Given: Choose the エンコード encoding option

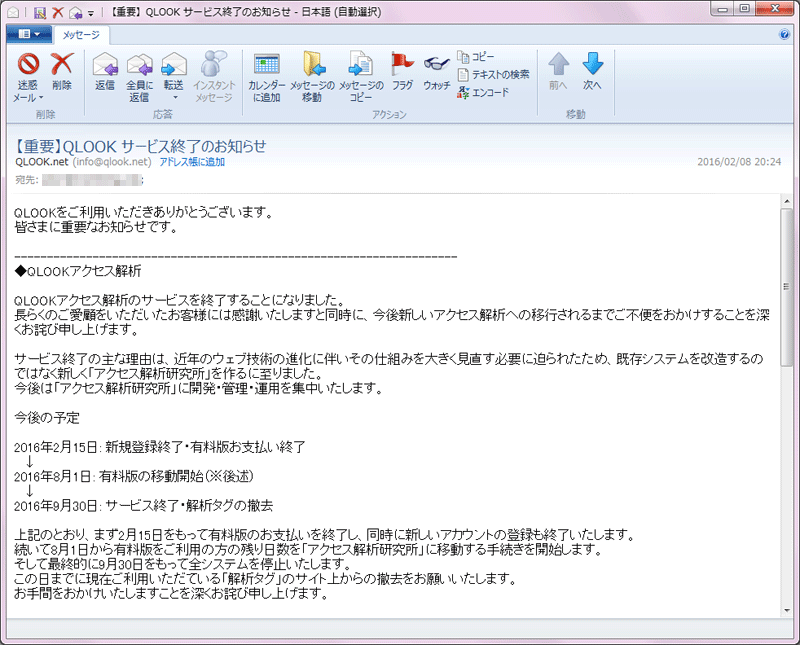Looking at the screenshot, I should click(483, 92).
